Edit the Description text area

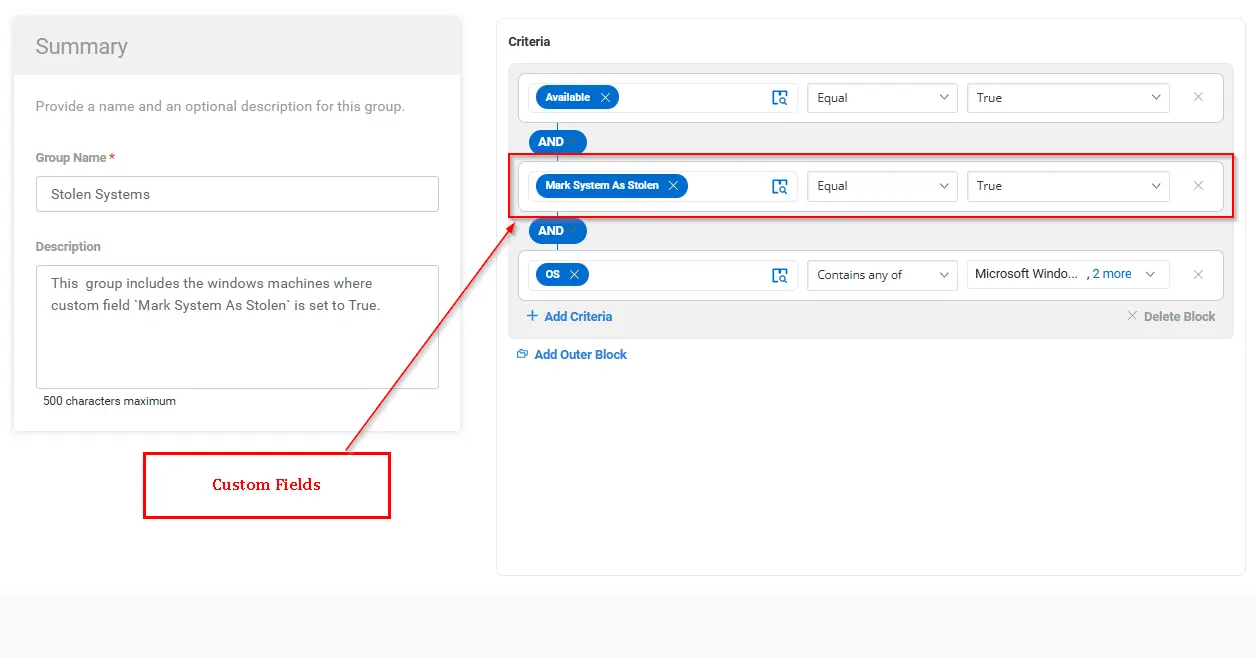click(x=237, y=326)
